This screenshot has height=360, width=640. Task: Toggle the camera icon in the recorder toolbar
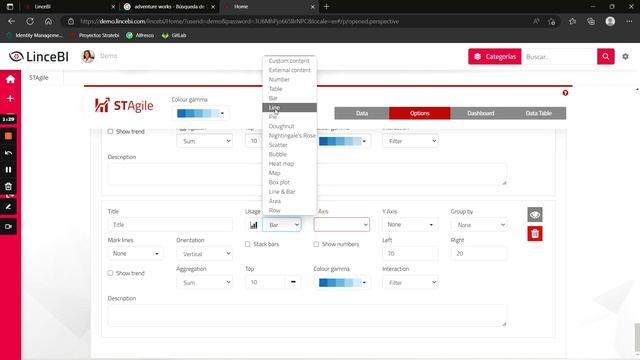(x=8, y=227)
